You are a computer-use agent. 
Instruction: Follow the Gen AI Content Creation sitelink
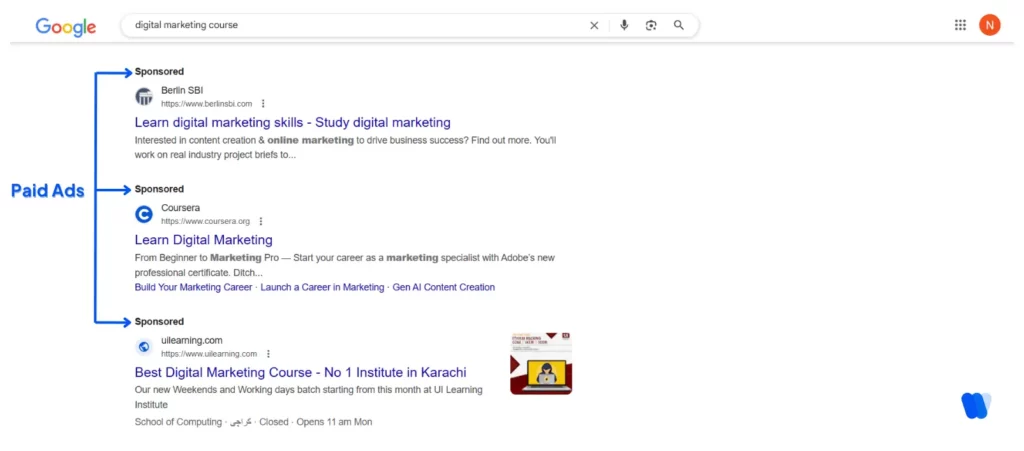443,287
